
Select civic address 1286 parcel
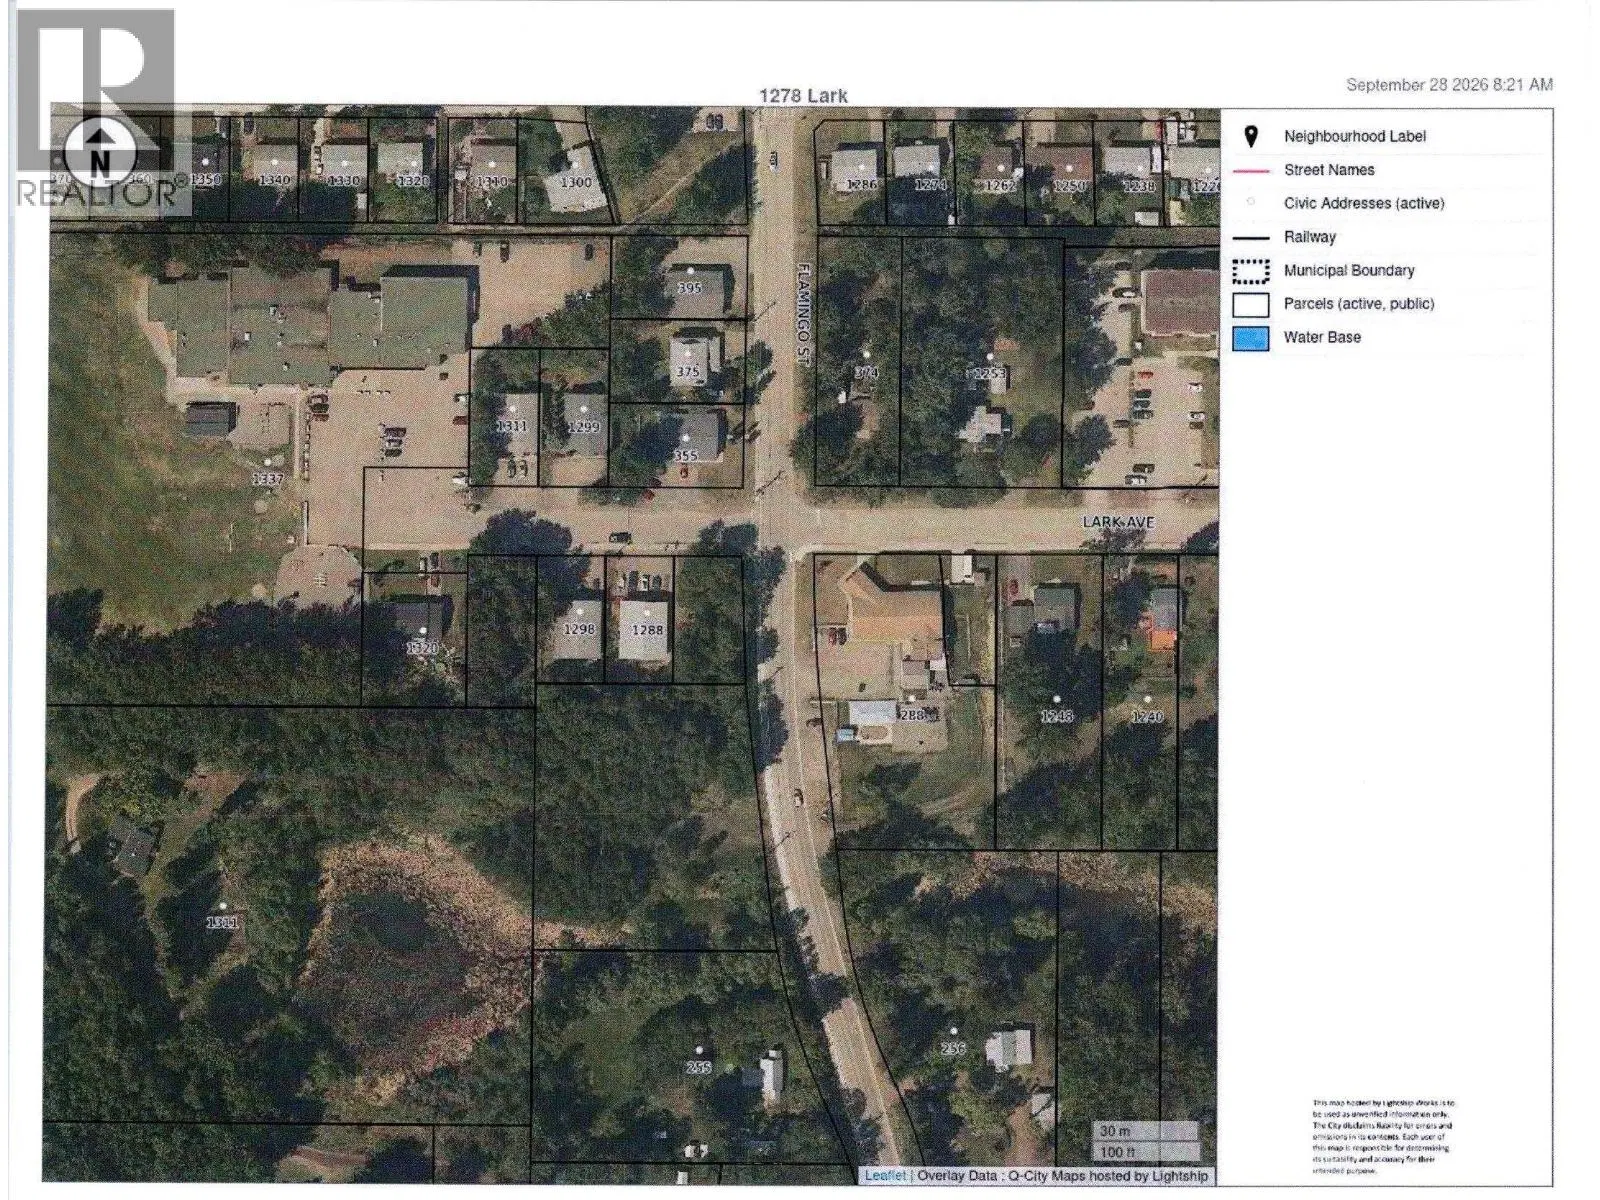pyautogui.click(x=862, y=185)
